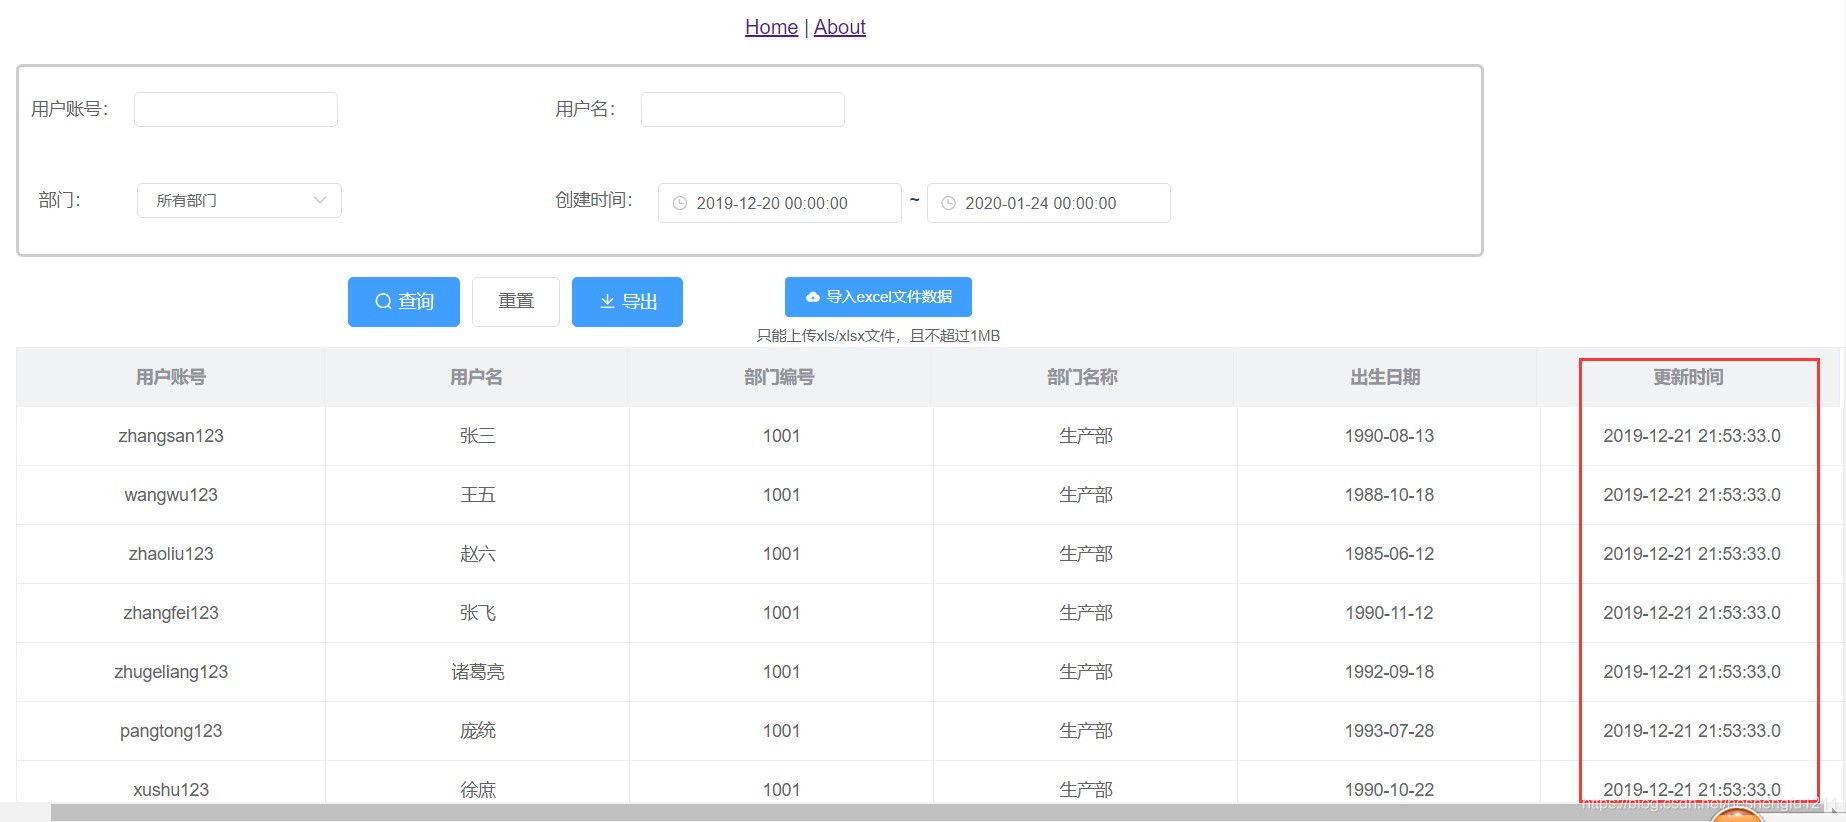
Task: Click the user name 王五
Action: point(477,495)
